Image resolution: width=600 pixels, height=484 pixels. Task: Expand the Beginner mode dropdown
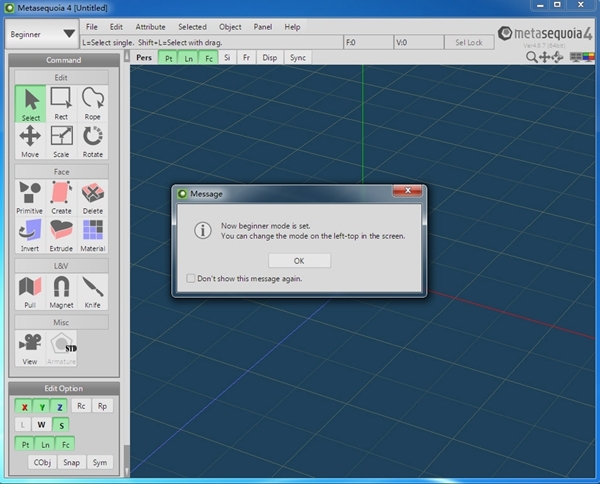point(42,34)
